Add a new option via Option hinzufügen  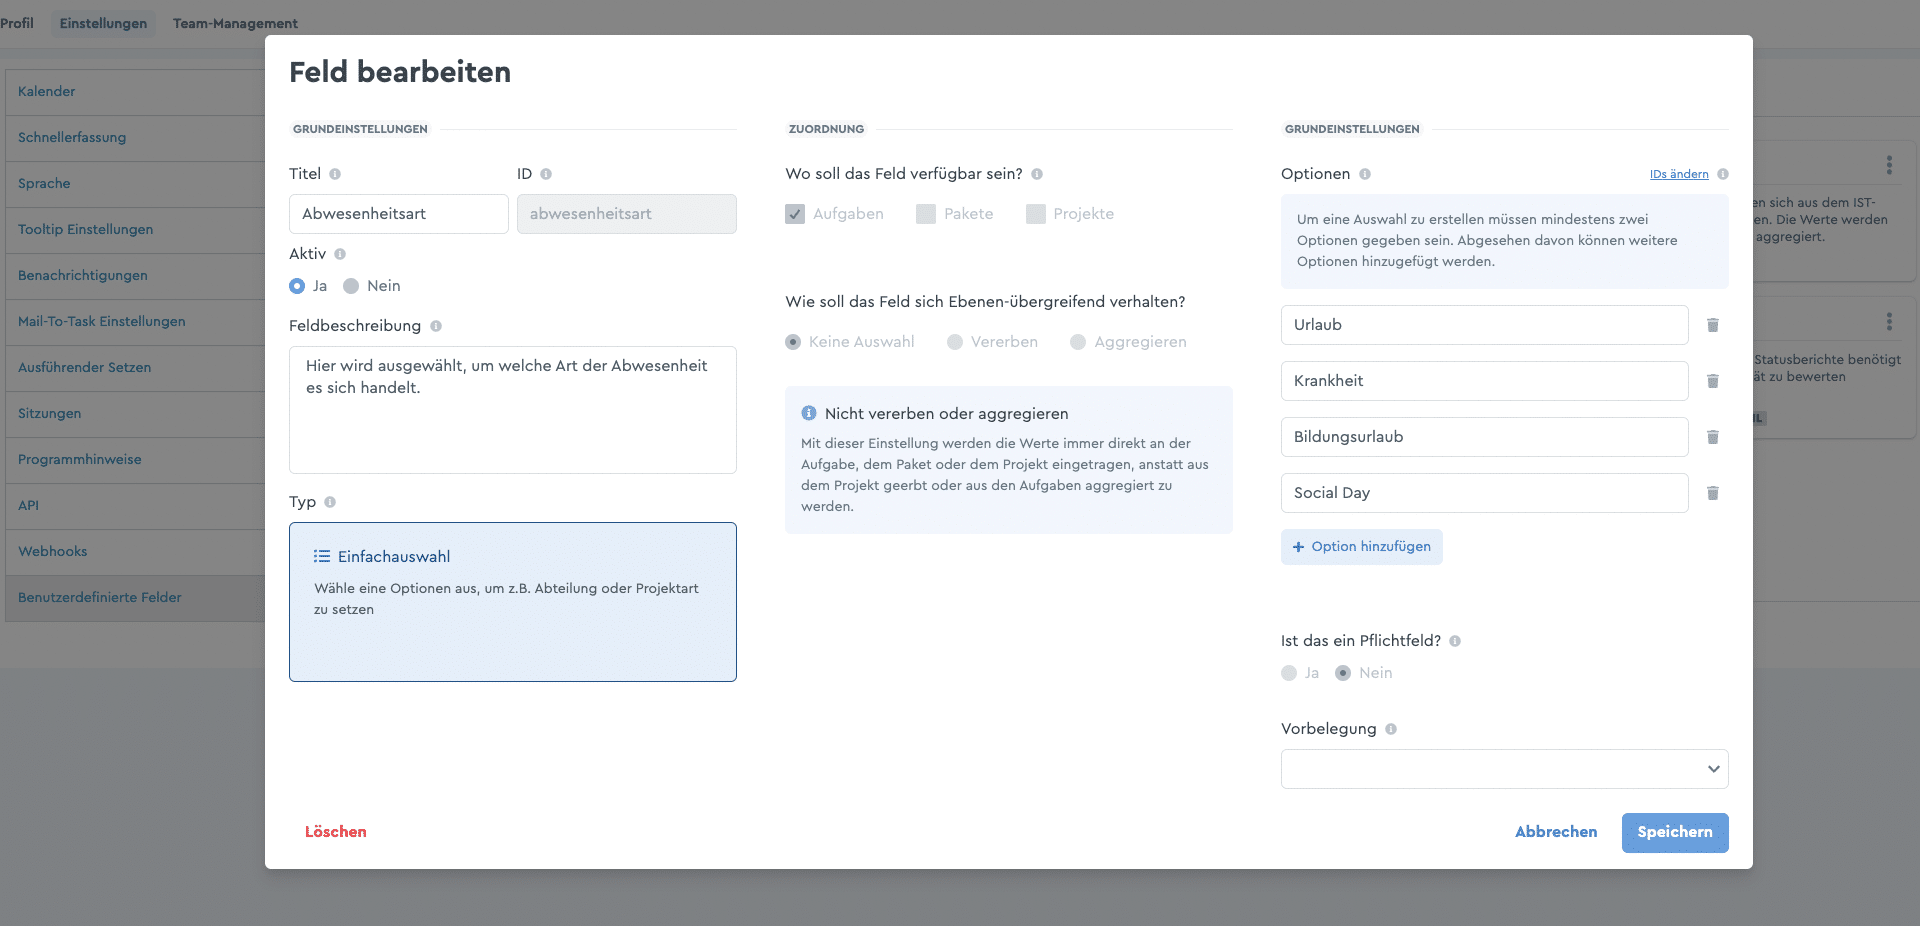point(1361,547)
